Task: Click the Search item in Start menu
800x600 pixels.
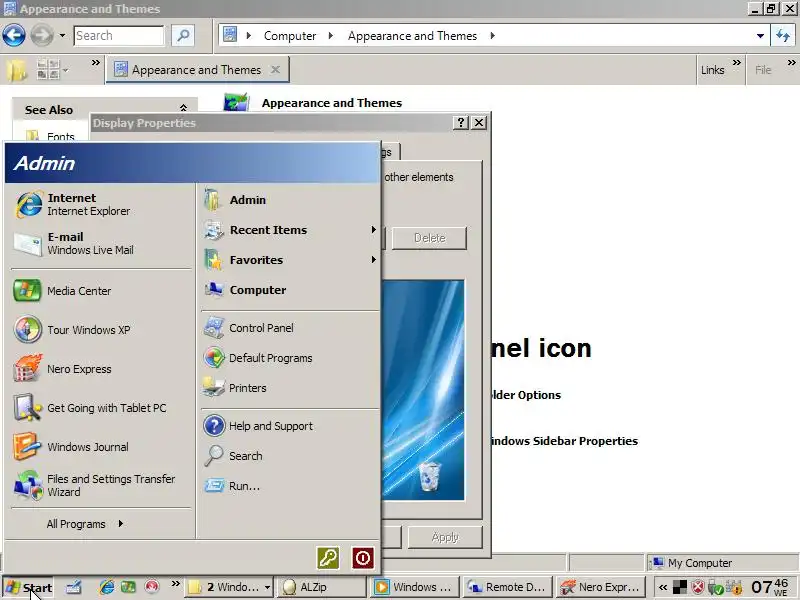Action: click(290, 456)
